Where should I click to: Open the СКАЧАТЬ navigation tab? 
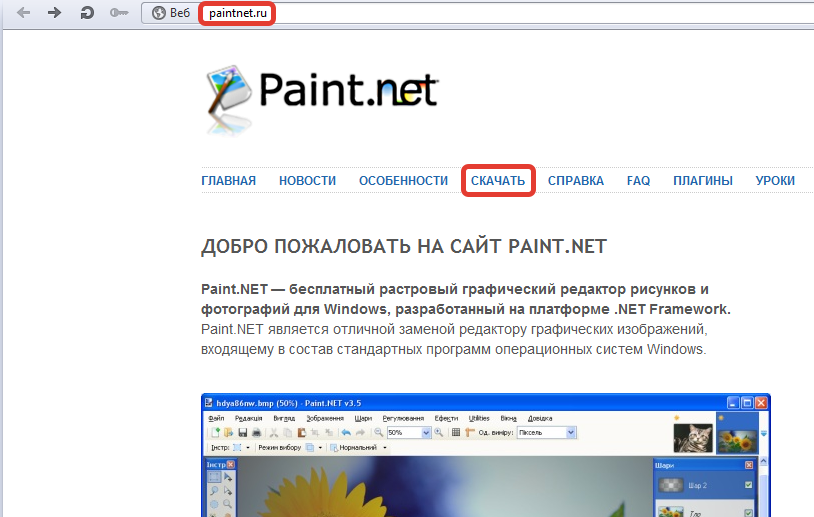[x=498, y=181]
